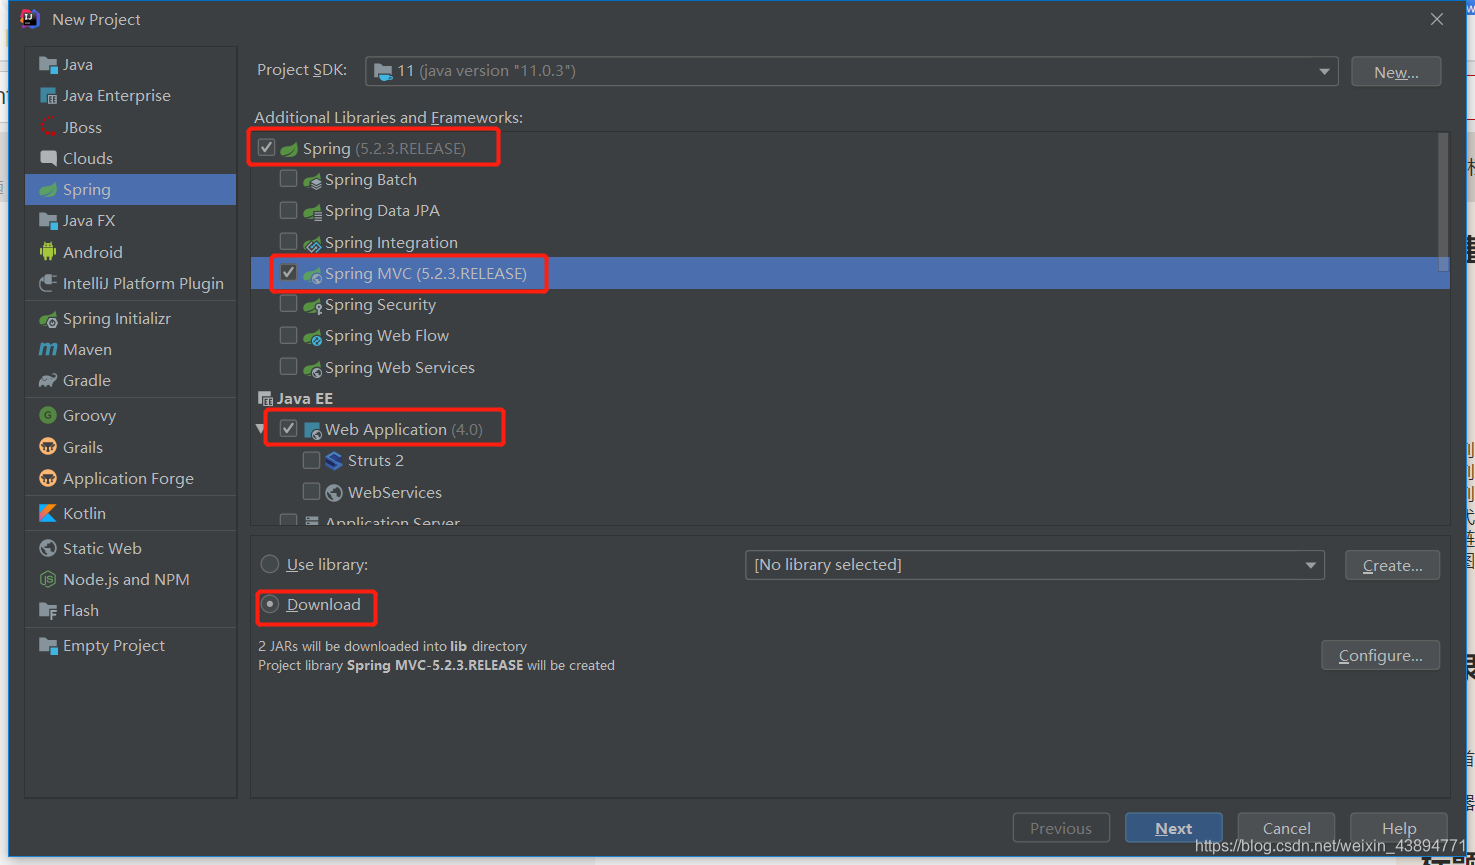Click the frameworks list vertical scrollbar
This screenshot has height=865, width=1475.
[x=1443, y=203]
